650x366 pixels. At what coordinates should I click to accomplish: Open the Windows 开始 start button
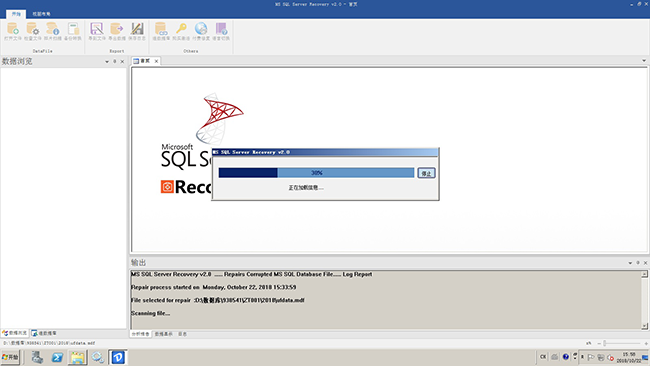(x=10, y=357)
